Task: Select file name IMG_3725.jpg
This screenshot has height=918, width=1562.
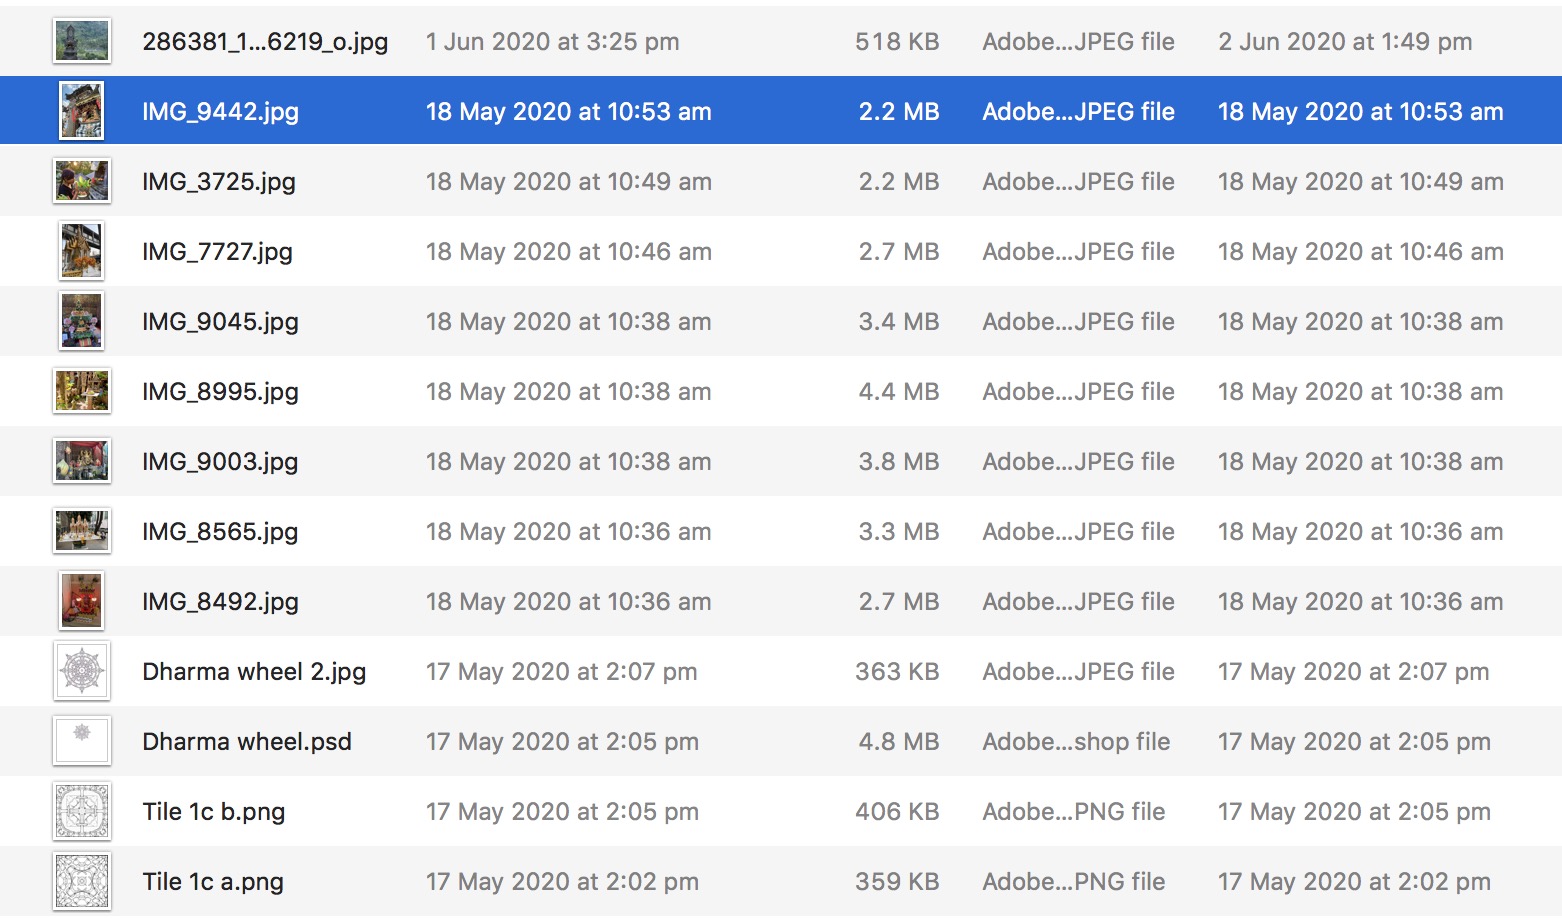Action: click(x=219, y=182)
